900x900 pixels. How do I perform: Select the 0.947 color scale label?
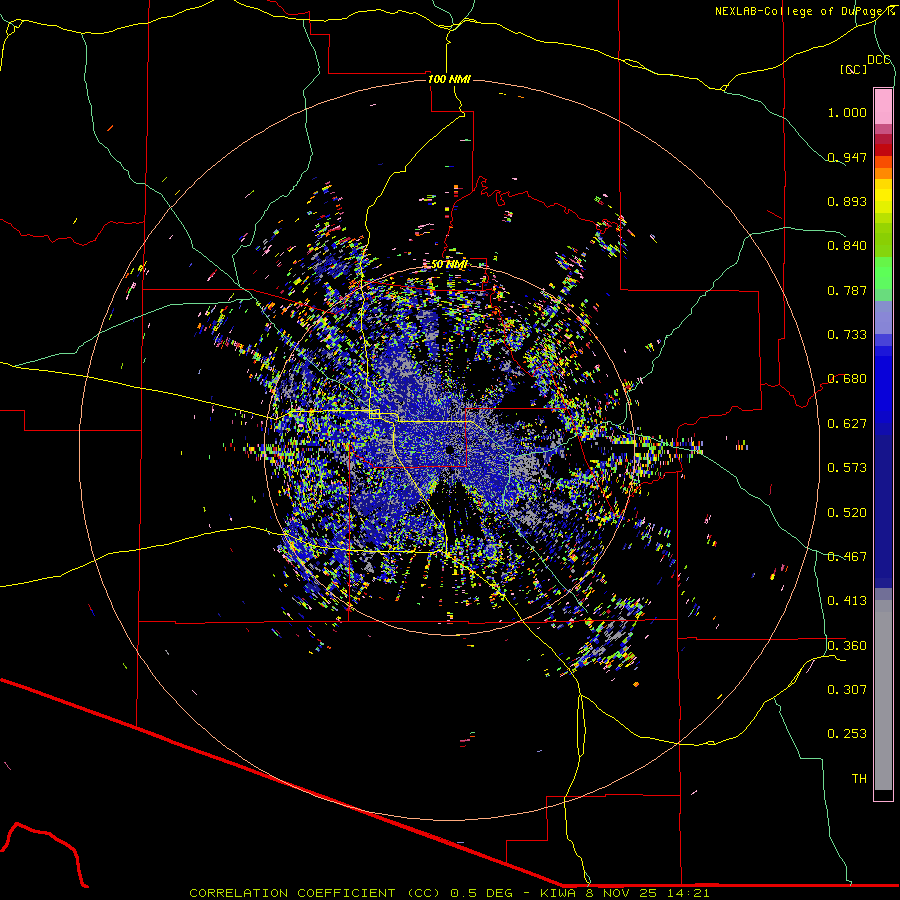click(847, 157)
